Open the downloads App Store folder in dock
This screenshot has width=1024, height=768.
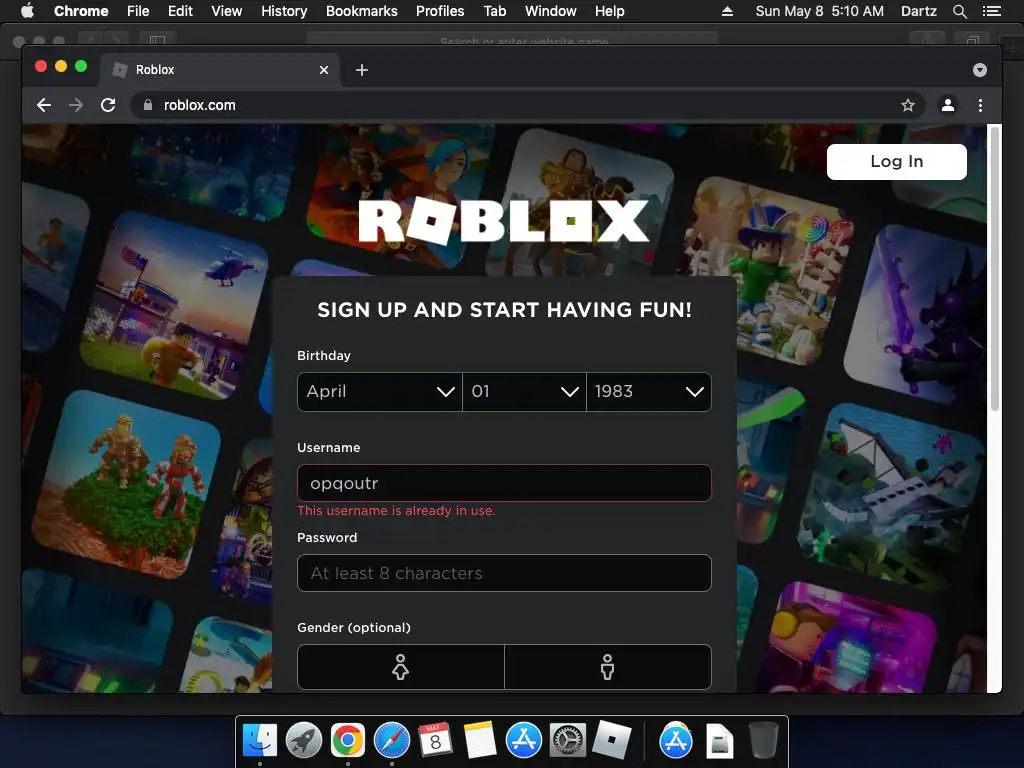675,741
